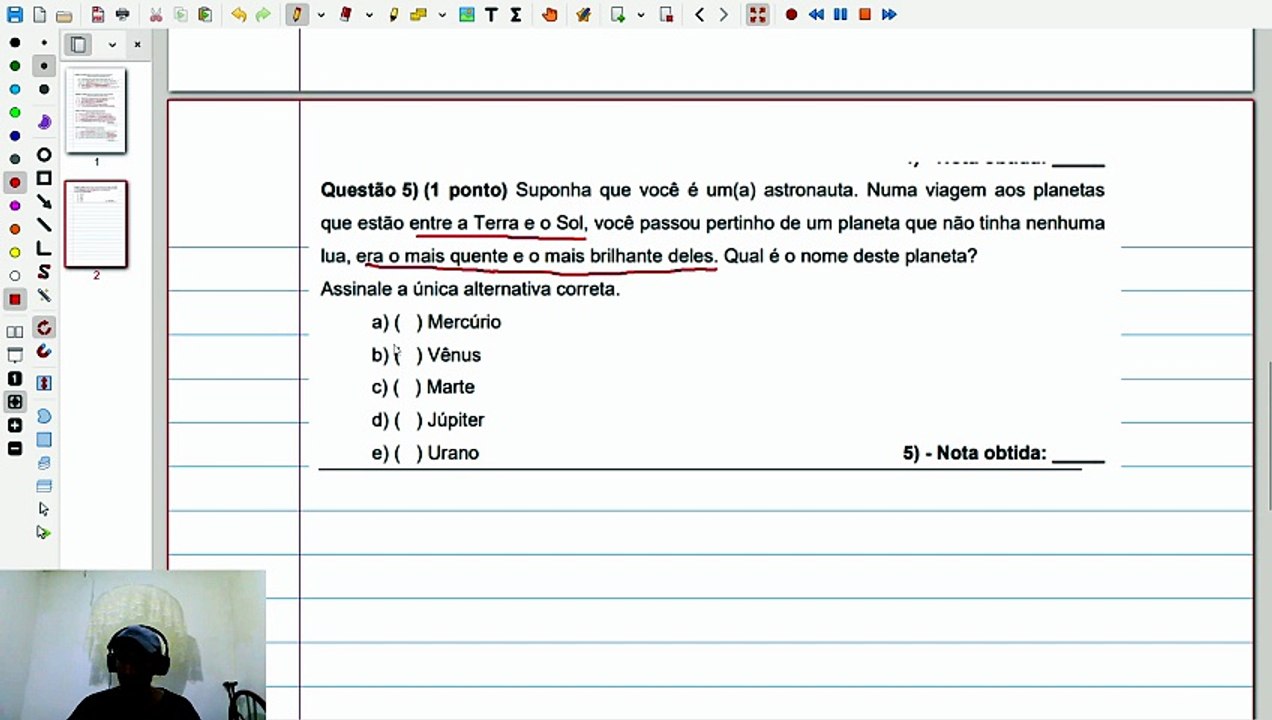Open the new page options dropdown
Screen dimensions: 1272x720
pos(640,15)
